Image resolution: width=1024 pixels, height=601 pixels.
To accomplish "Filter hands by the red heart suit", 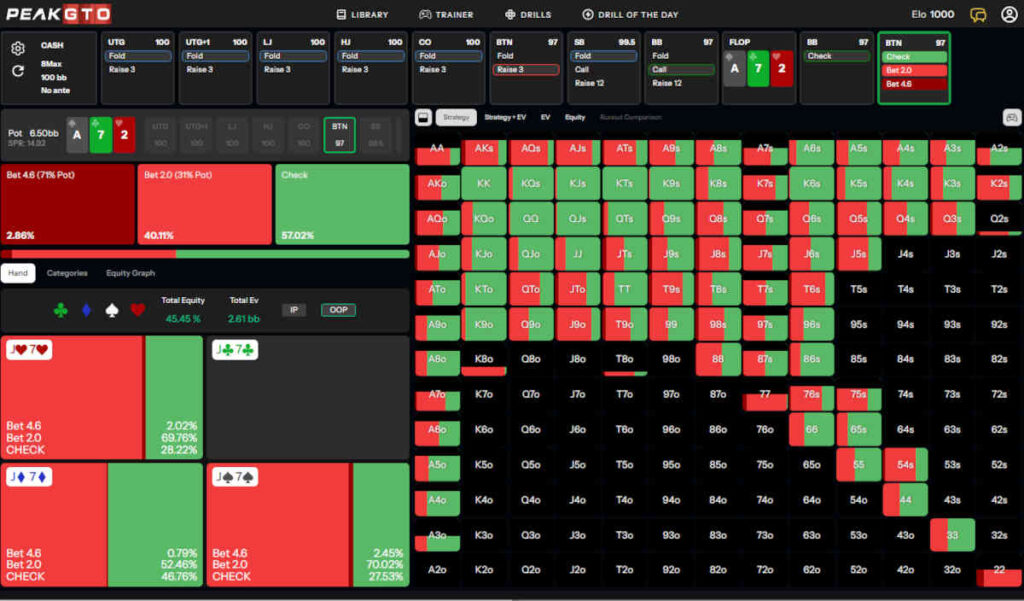I will pos(138,310).
